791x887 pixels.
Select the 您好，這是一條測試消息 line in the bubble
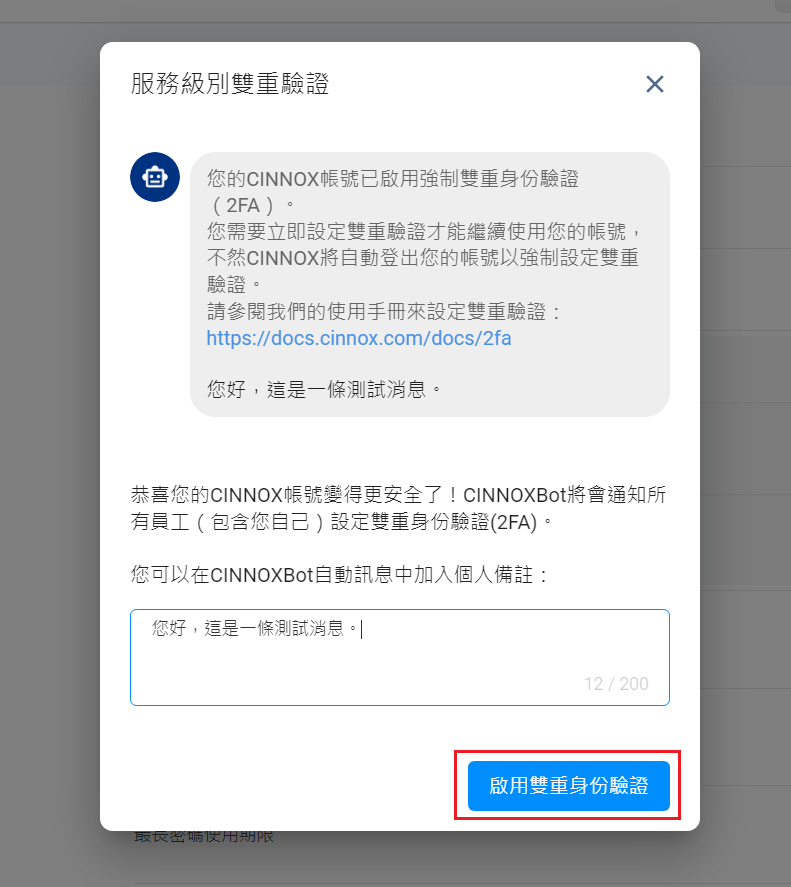click(x=324, y=389)
